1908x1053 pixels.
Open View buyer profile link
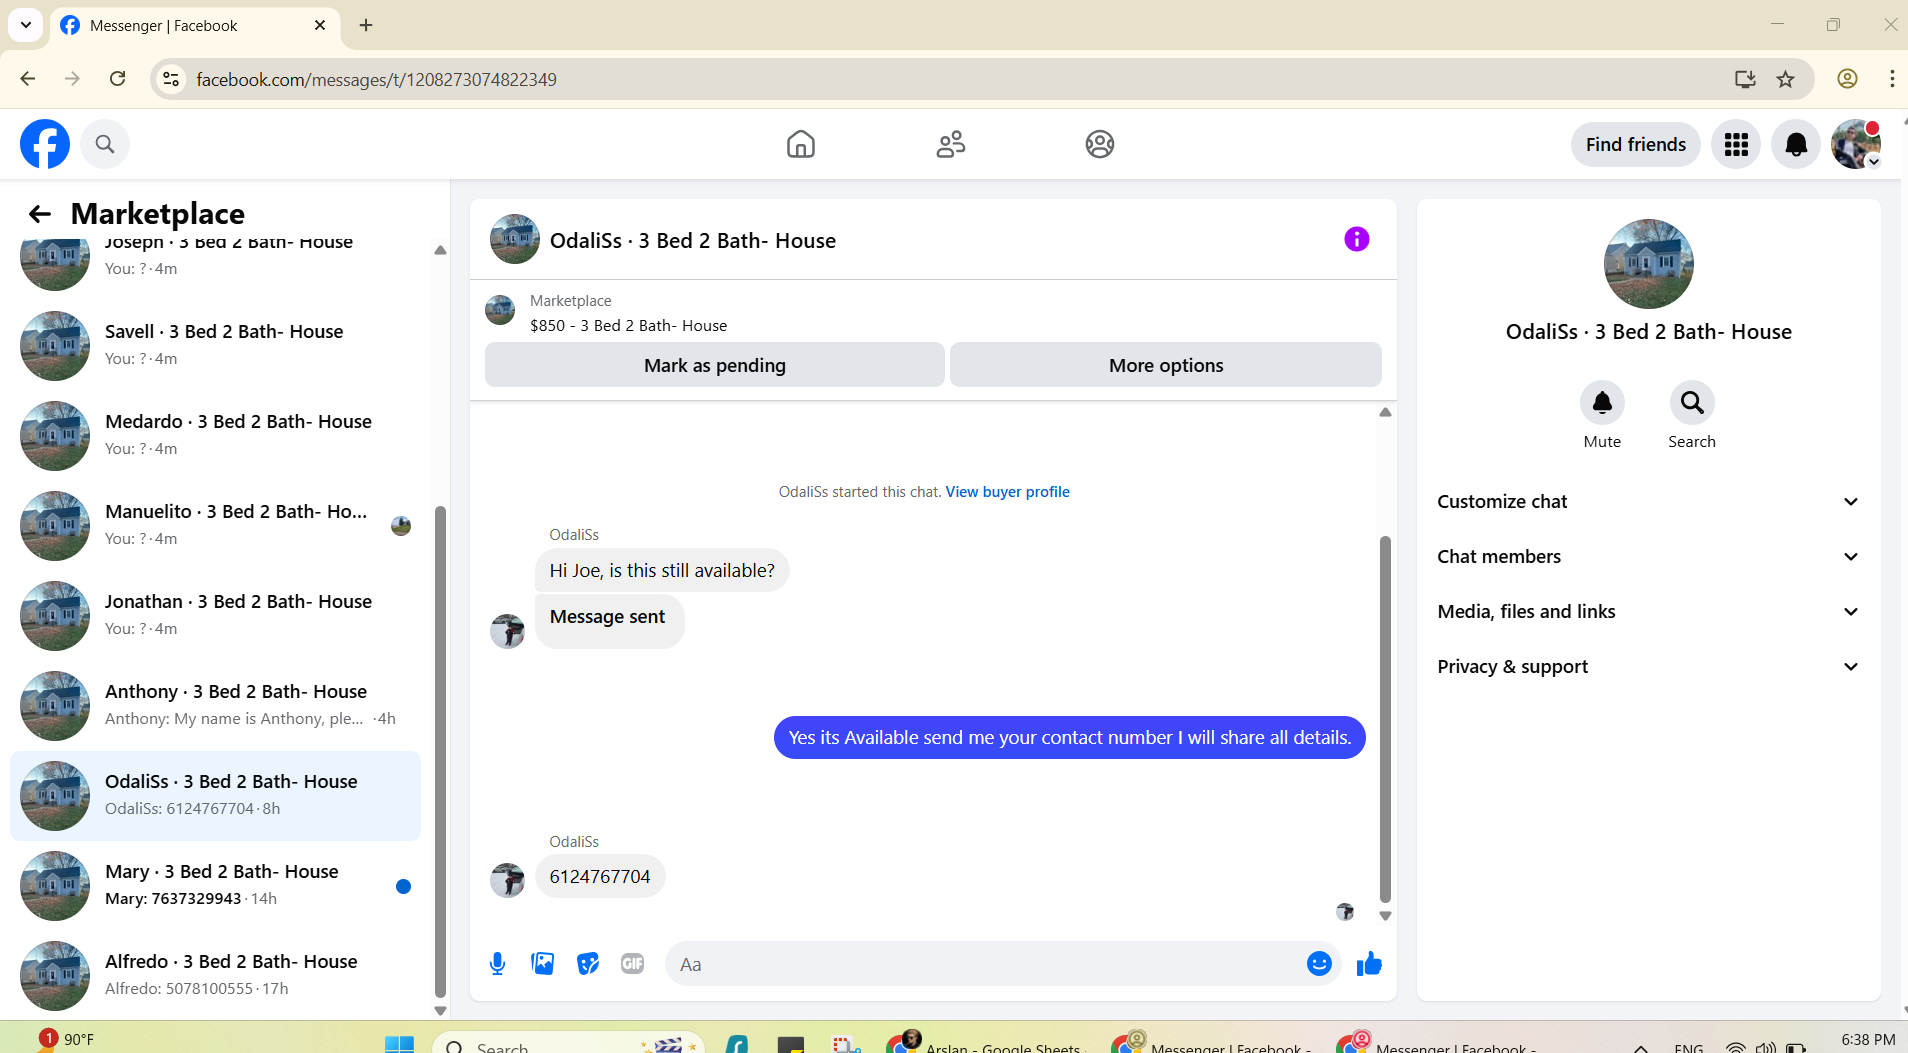(1008, 492)
